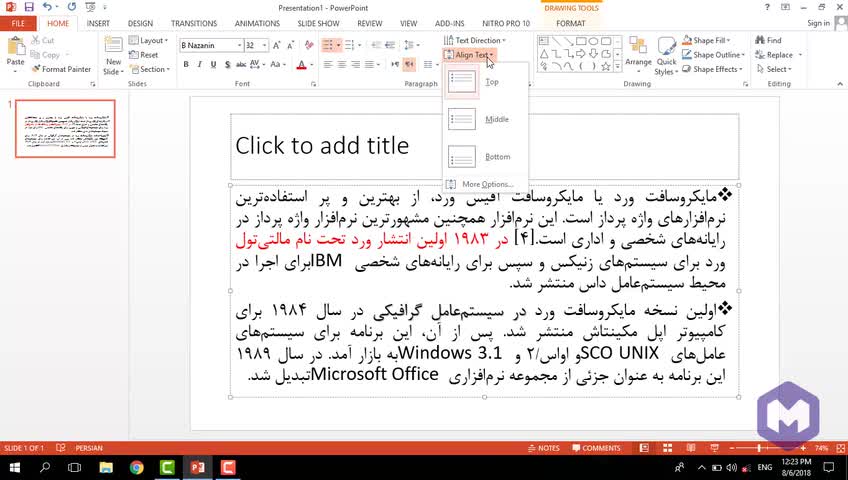Click the New Slide icon
Screen dimensions: 848x480
coord(114,46)
